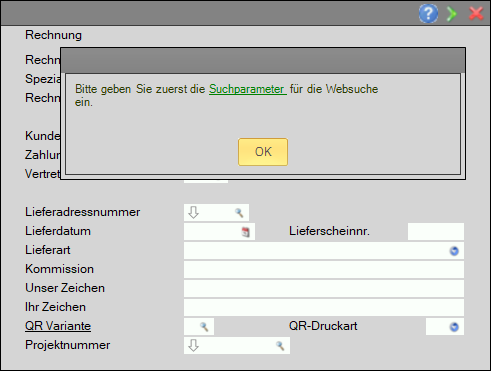Close the form with the red X
The height and width of the screenshot is (371, 491).
pos(476,14)
